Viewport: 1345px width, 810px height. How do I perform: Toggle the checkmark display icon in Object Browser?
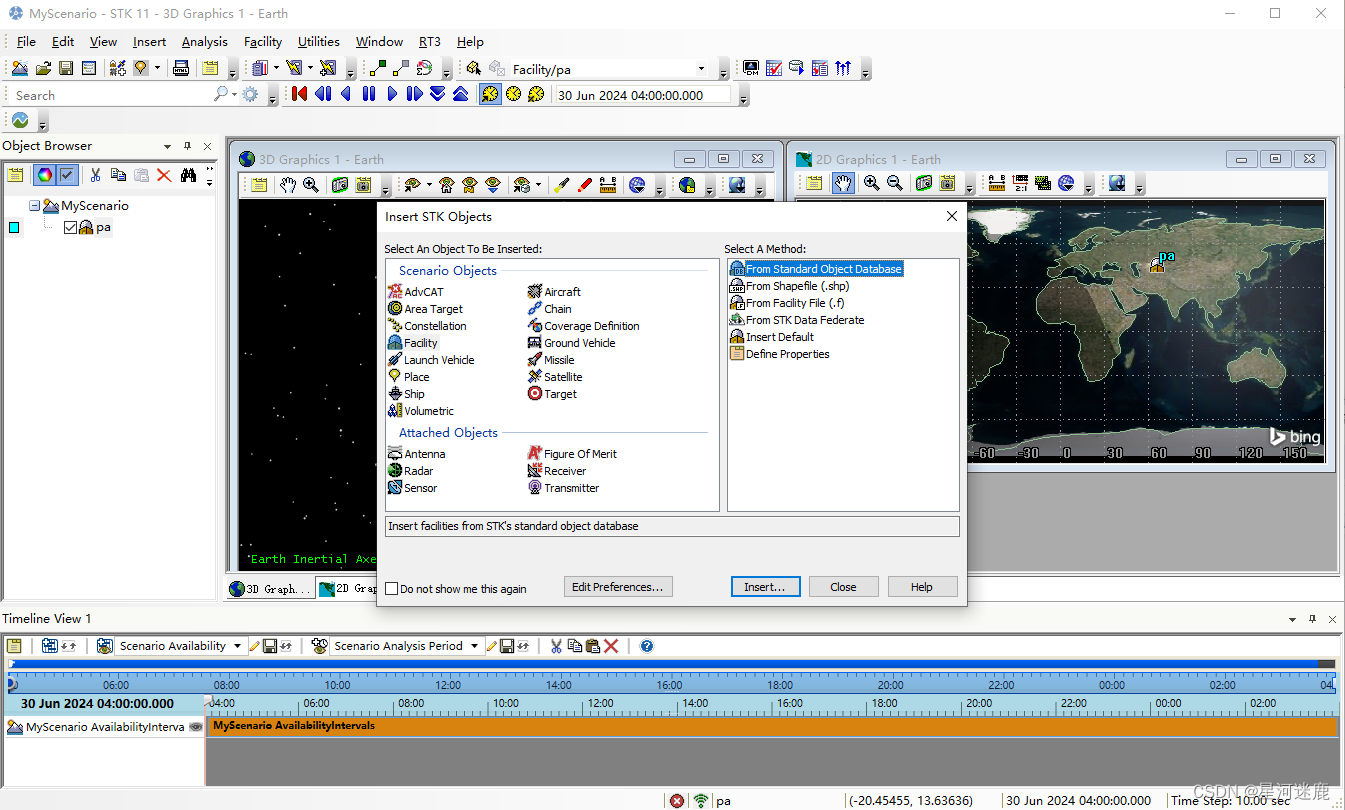click(67, 175)
